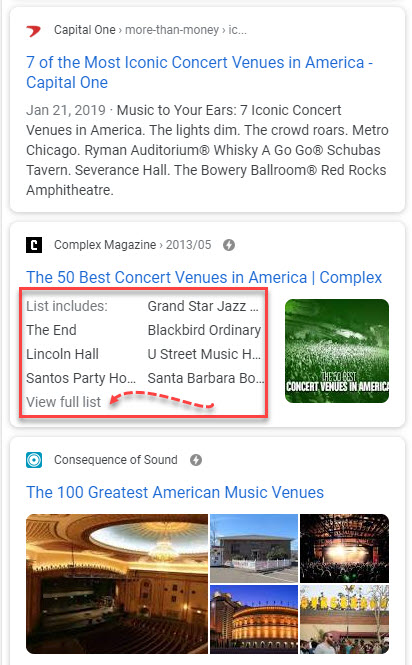Click the Consequence of Sound site name
The height and width of the screenshot is (665, 412).
click(x=115, y=460)
